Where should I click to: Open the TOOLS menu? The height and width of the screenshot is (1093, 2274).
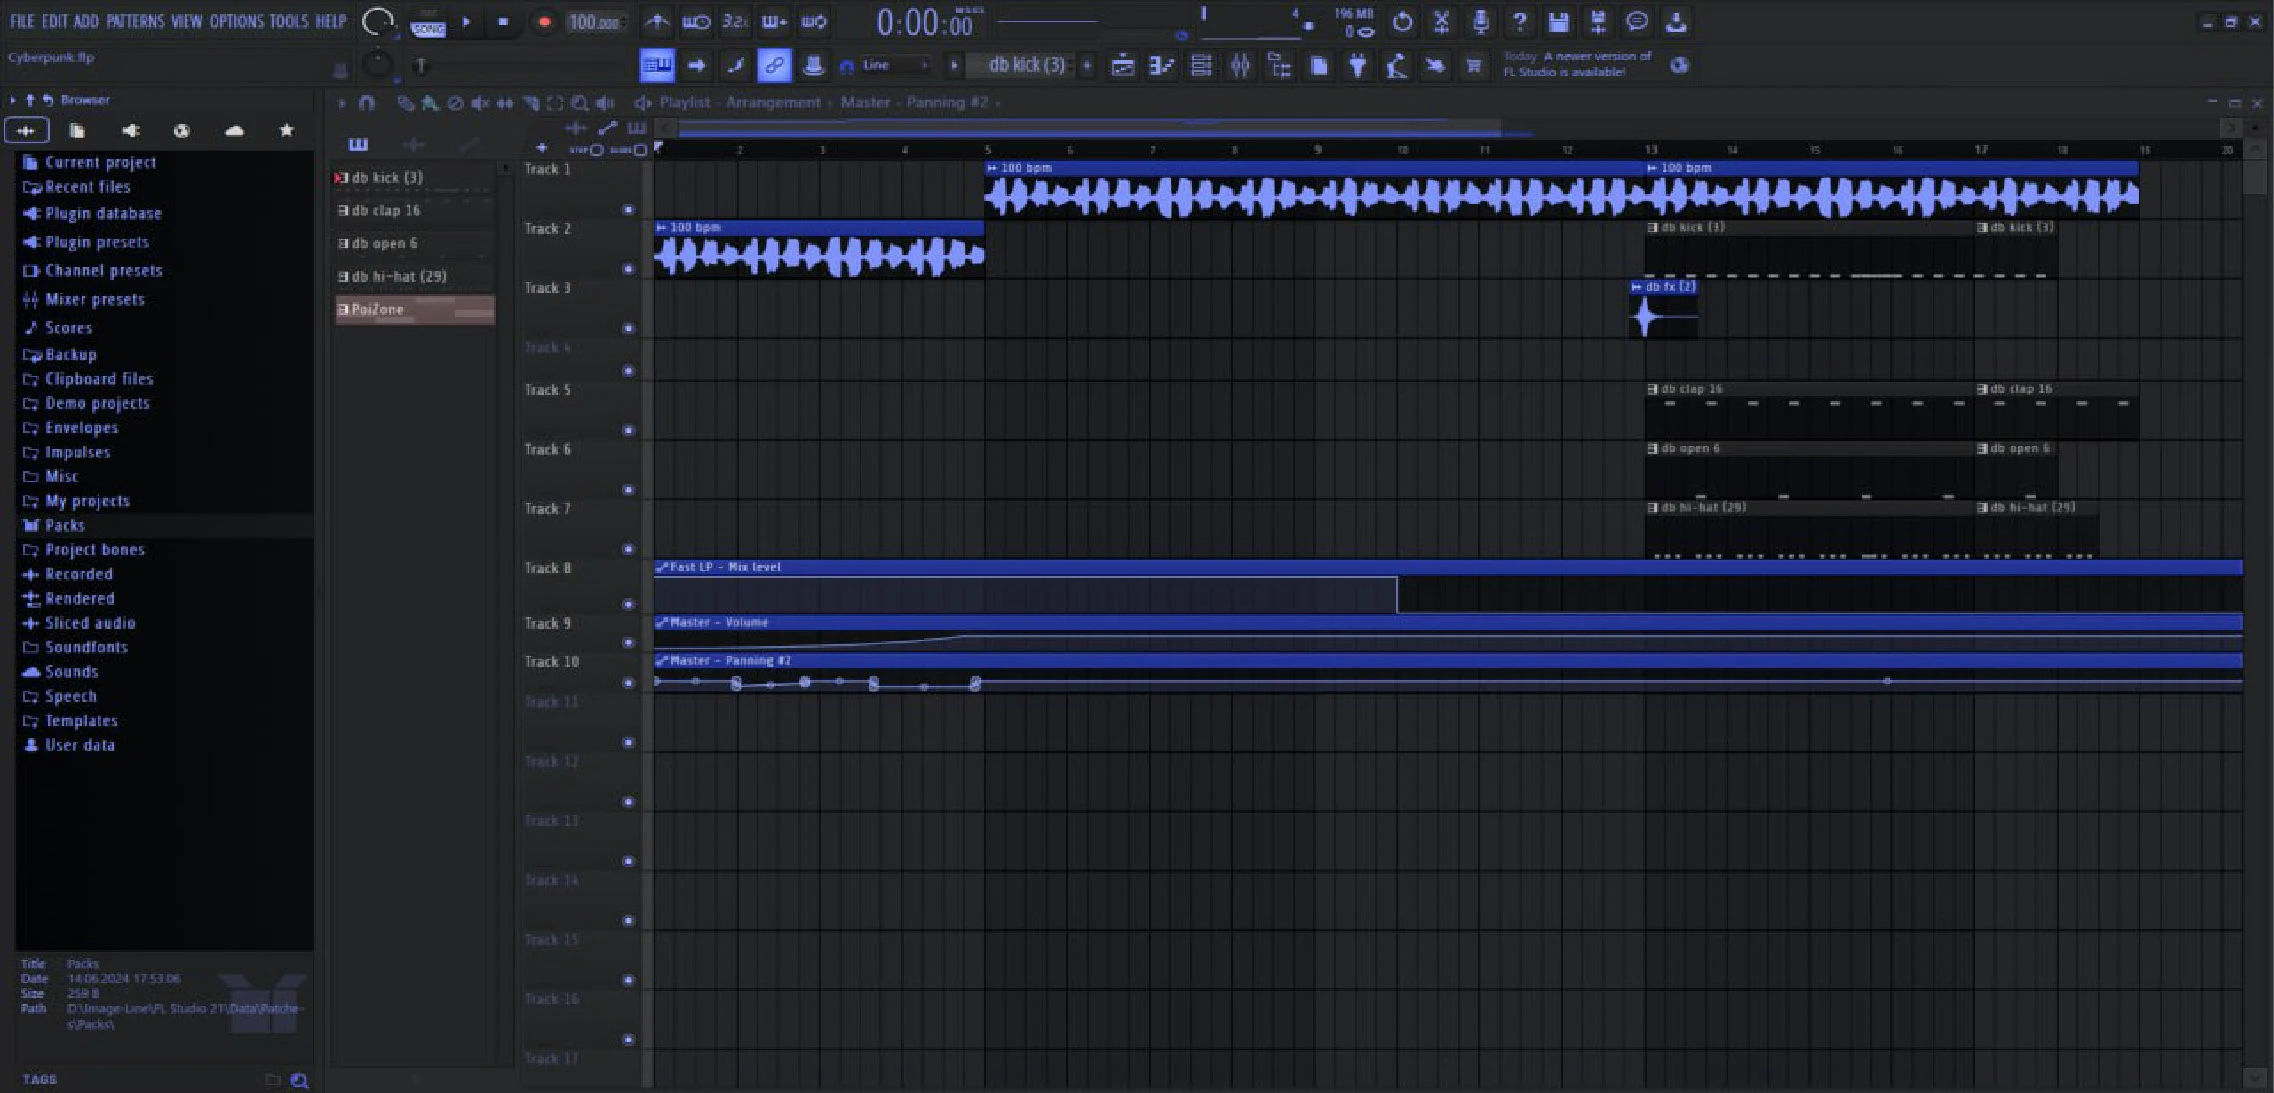point(288,21)
